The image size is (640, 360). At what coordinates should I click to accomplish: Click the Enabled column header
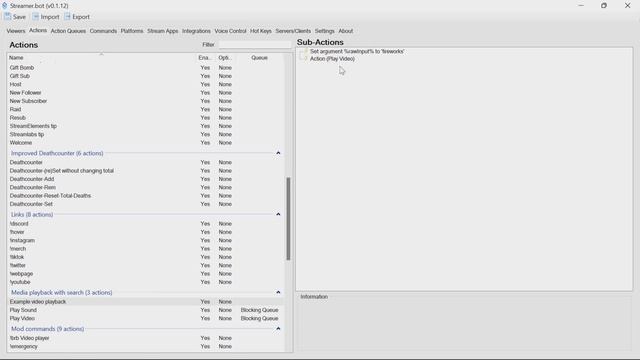(x=204, y=58)
